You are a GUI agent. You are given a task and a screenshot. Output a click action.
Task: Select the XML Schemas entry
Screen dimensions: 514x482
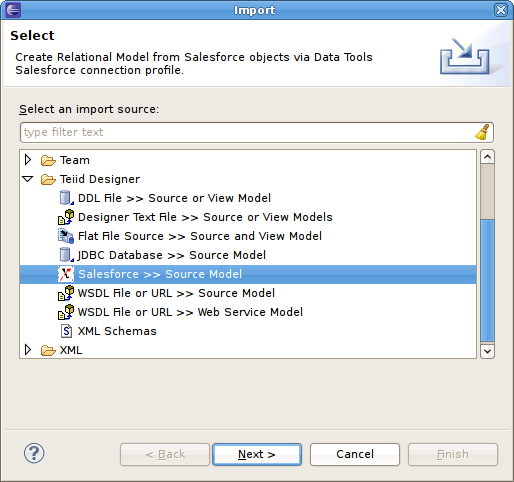(x=117, y=331)
